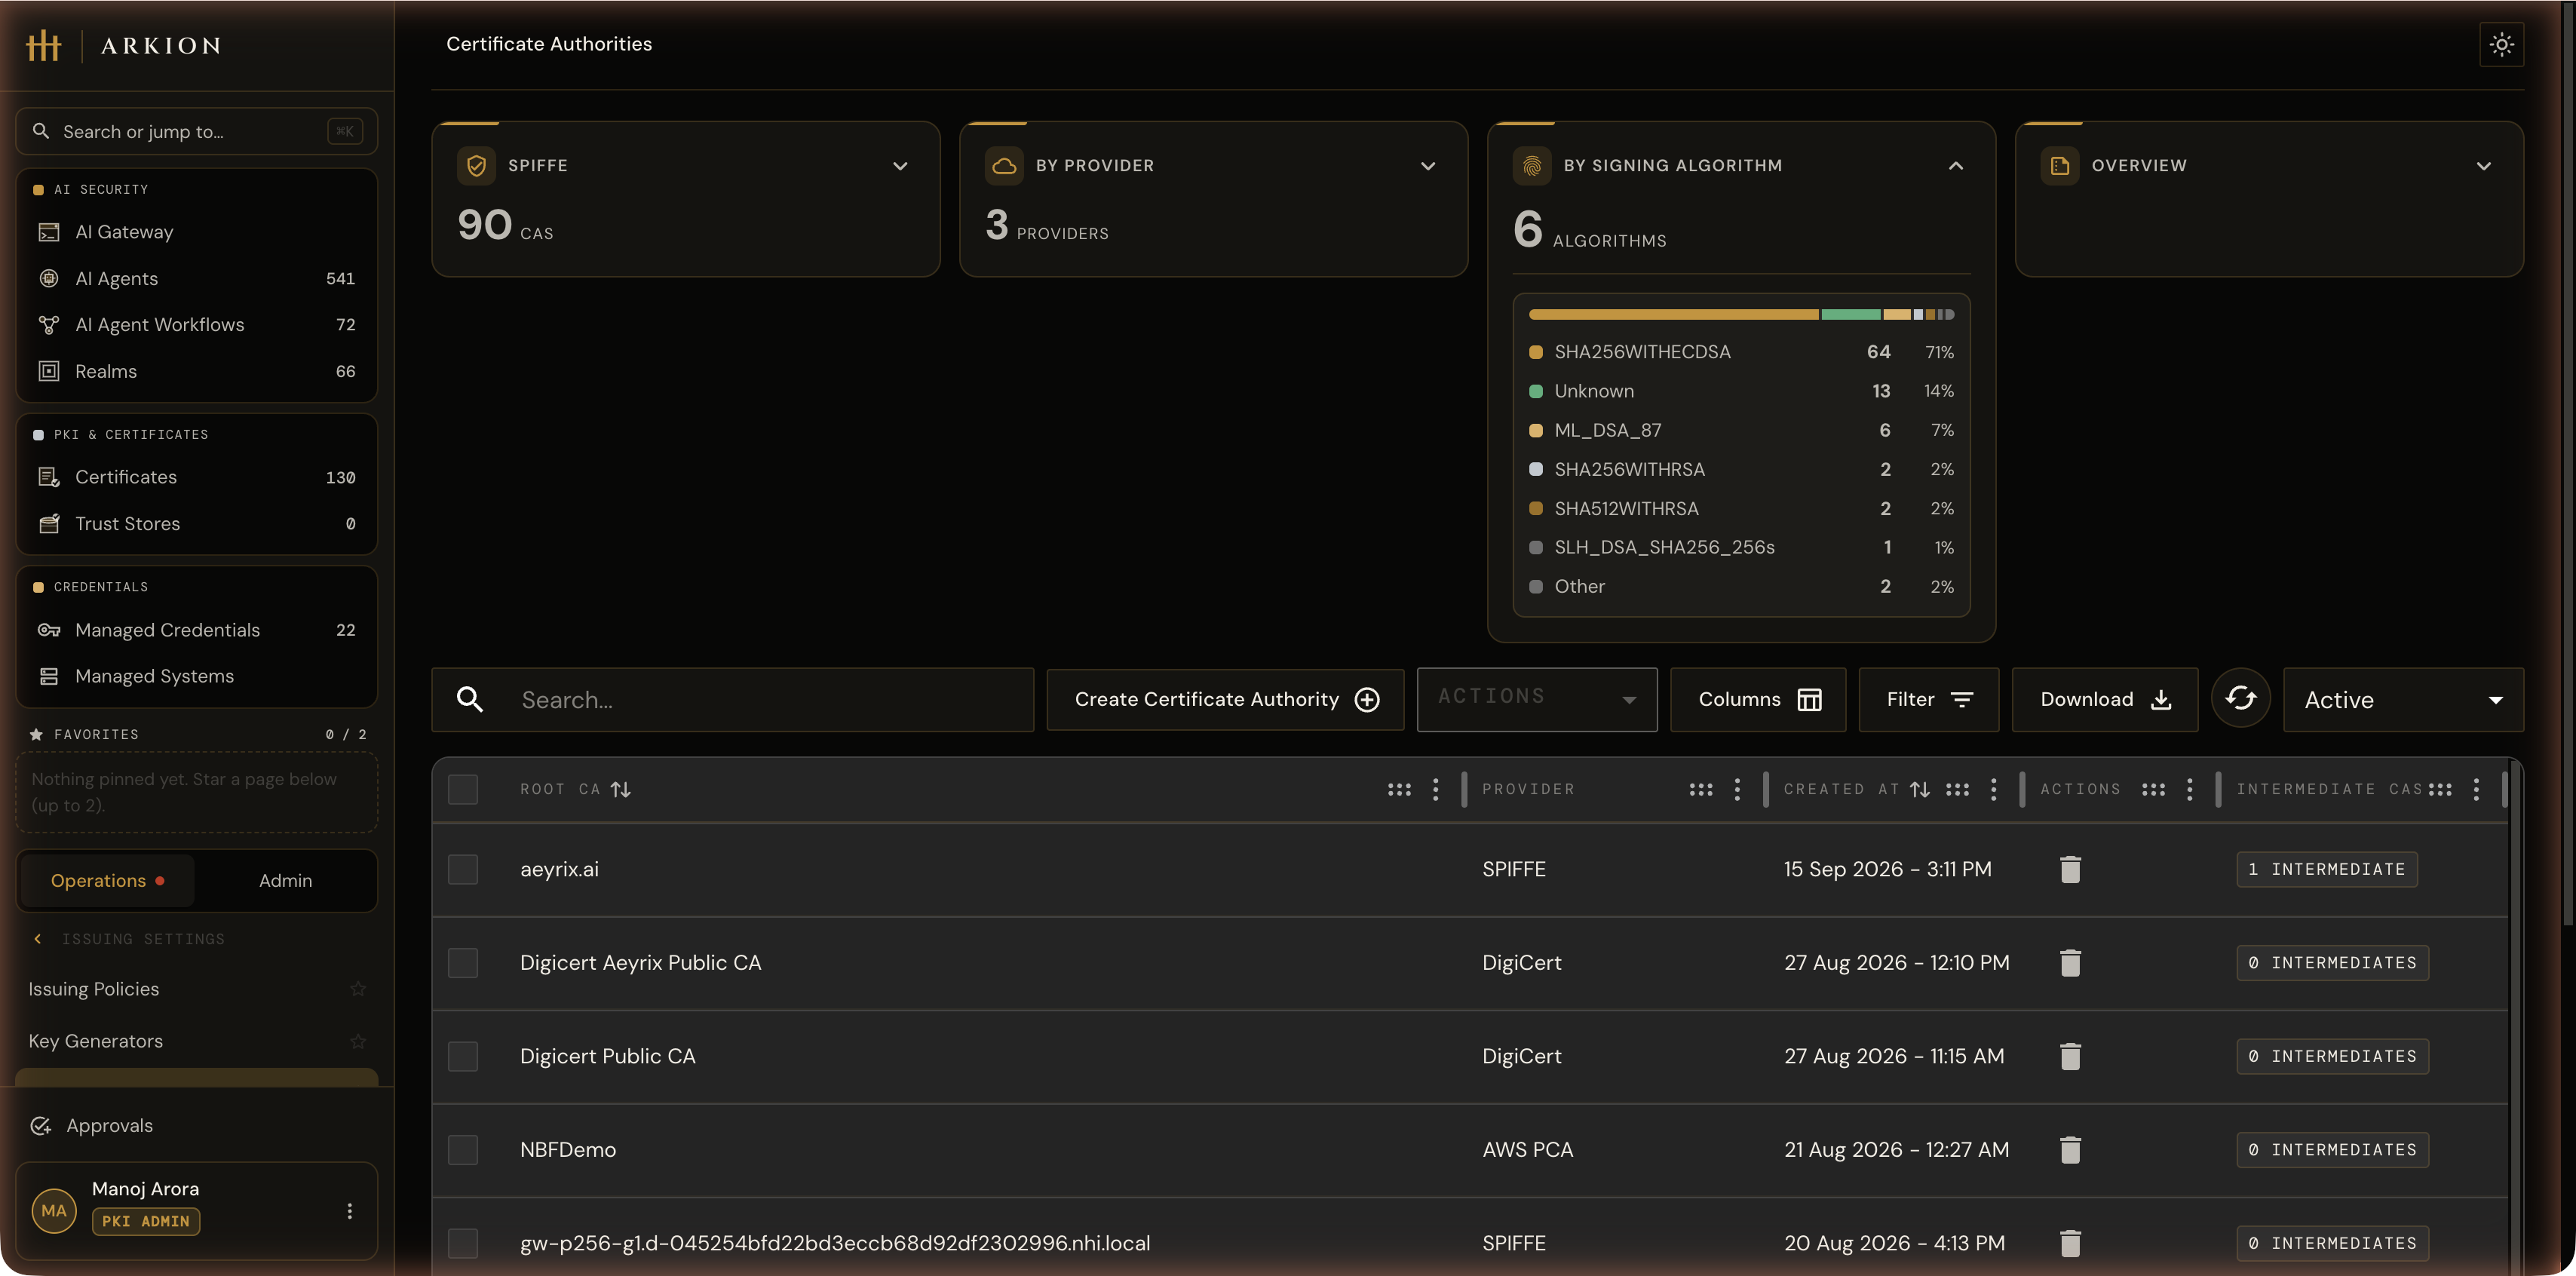Click Create Certificate Authority button
This screenshot has height=1276, width=2576.
(1225, 699)
